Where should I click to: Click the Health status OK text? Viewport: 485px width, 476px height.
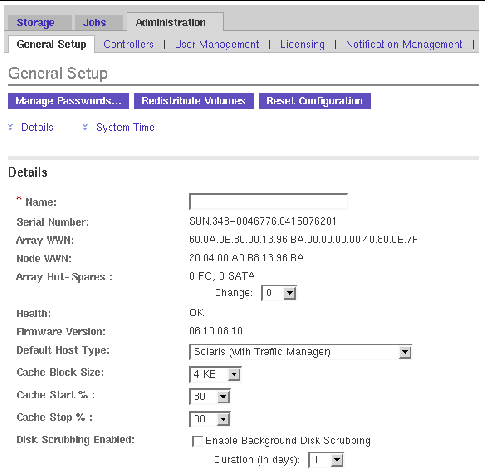click(x=197, y=313)
